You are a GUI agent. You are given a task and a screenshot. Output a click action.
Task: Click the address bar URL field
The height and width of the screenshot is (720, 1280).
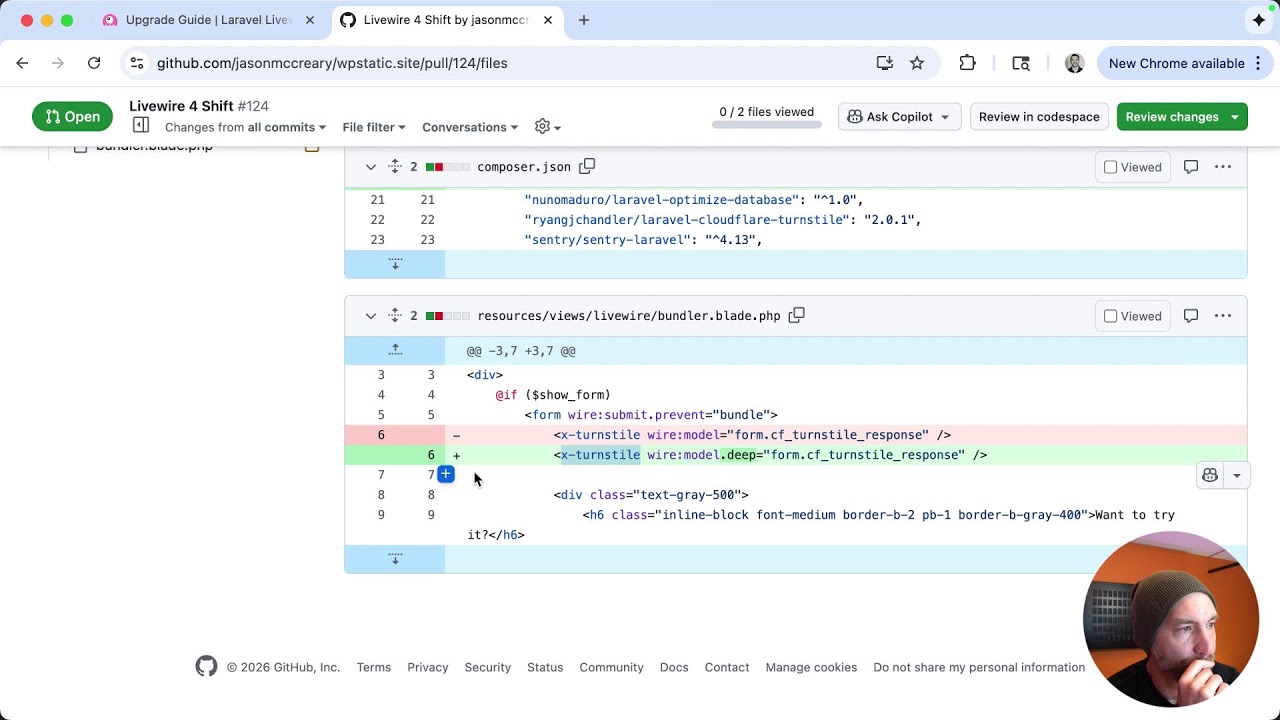[510, 63]
